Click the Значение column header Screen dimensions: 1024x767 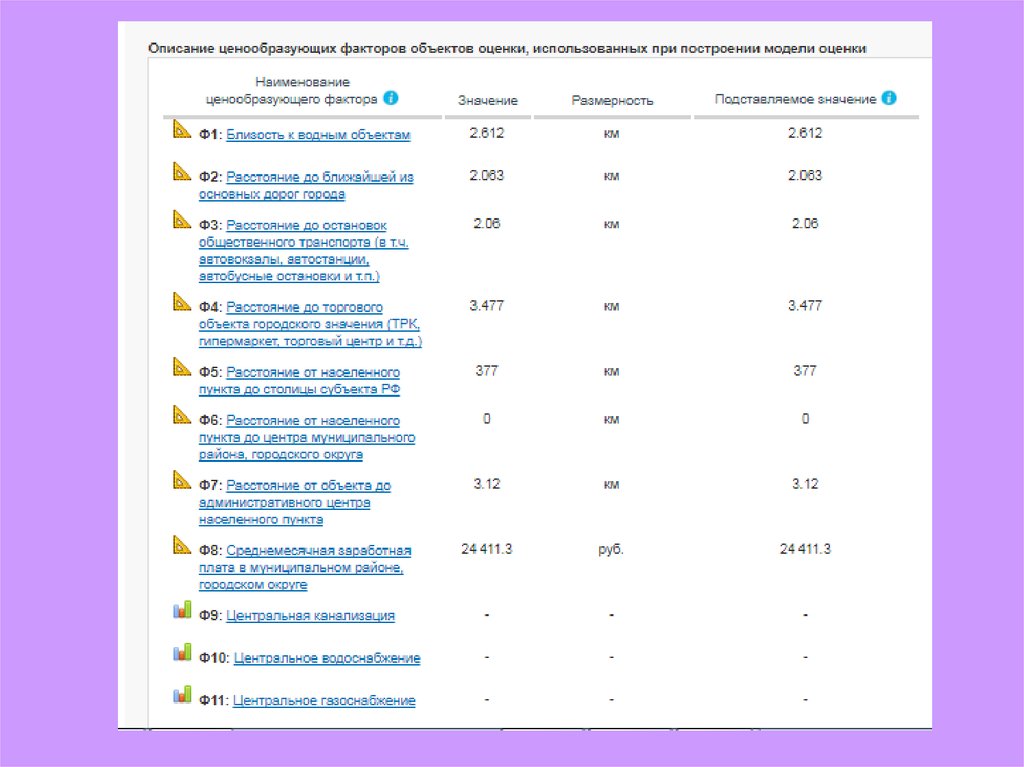tap(487, 101)
